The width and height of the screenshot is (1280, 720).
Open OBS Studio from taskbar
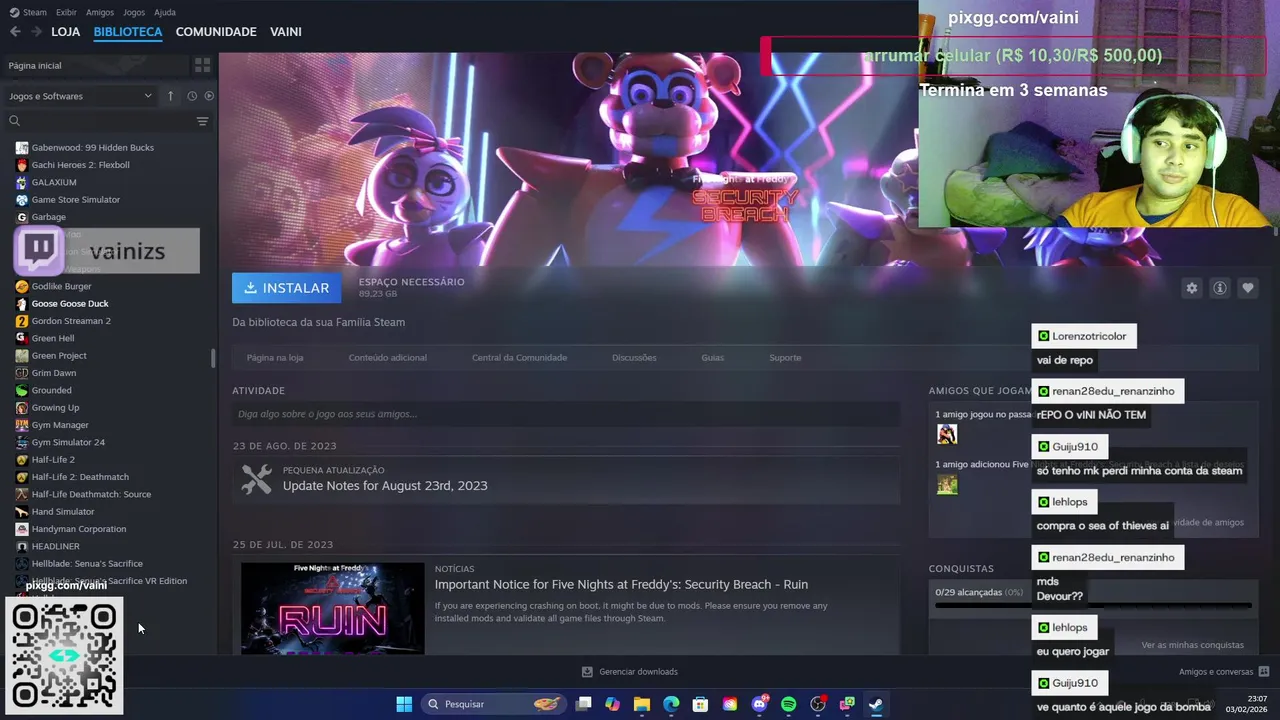pos(818,704)
